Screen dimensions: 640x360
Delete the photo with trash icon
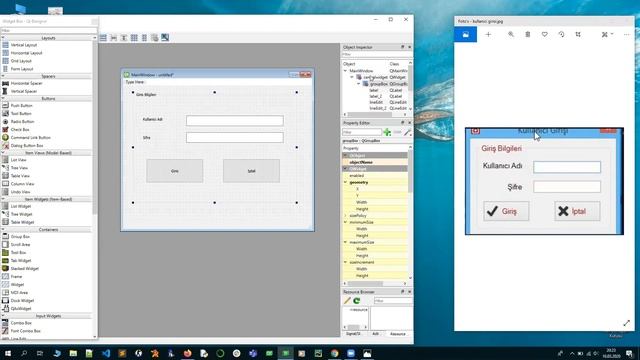coord(528,35)
